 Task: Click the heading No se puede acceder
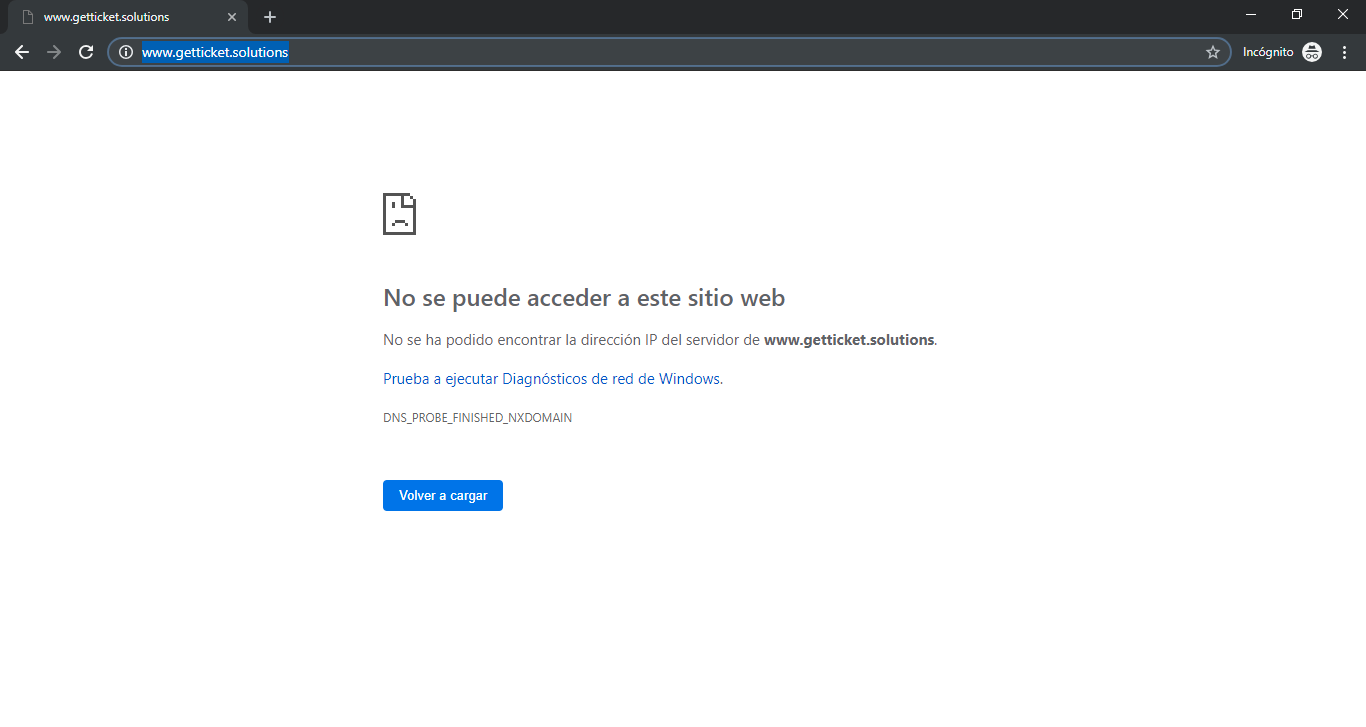(584, 298)
